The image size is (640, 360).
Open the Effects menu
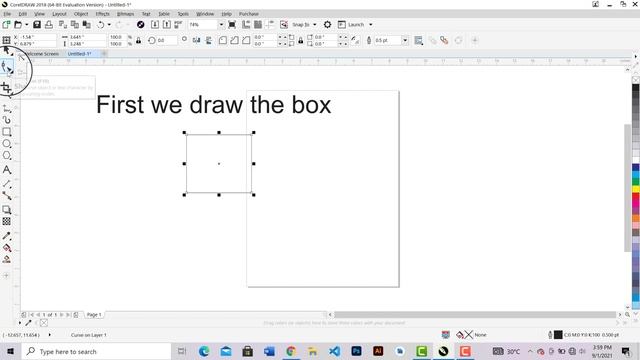click(x=102, y=14)
